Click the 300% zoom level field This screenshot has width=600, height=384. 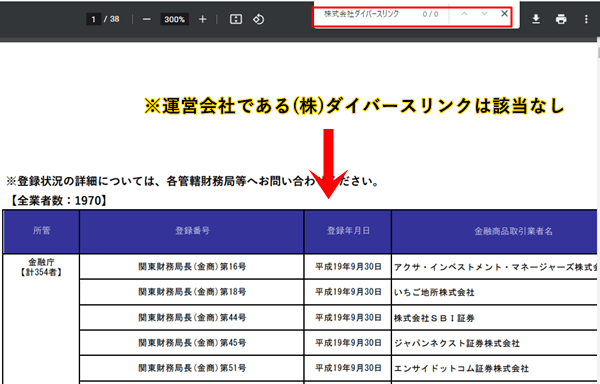[x=174, y=19]
